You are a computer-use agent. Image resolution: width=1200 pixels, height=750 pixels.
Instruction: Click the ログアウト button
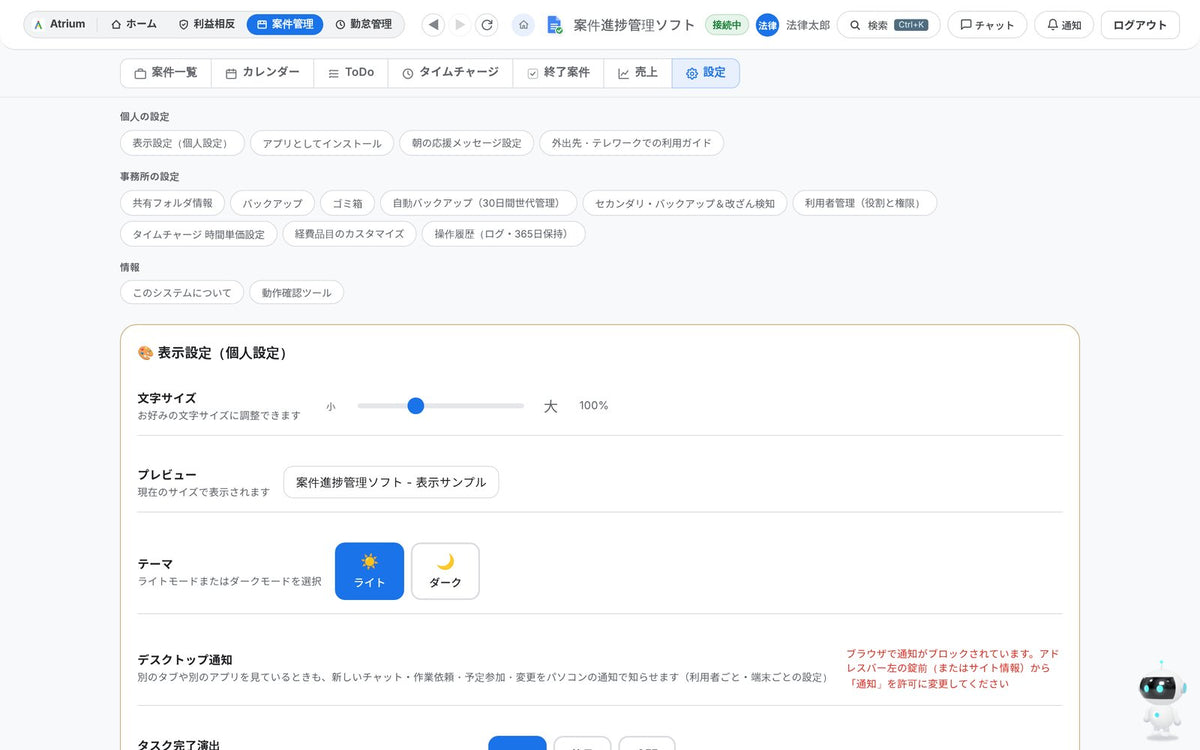click(x=1140, y=25)
